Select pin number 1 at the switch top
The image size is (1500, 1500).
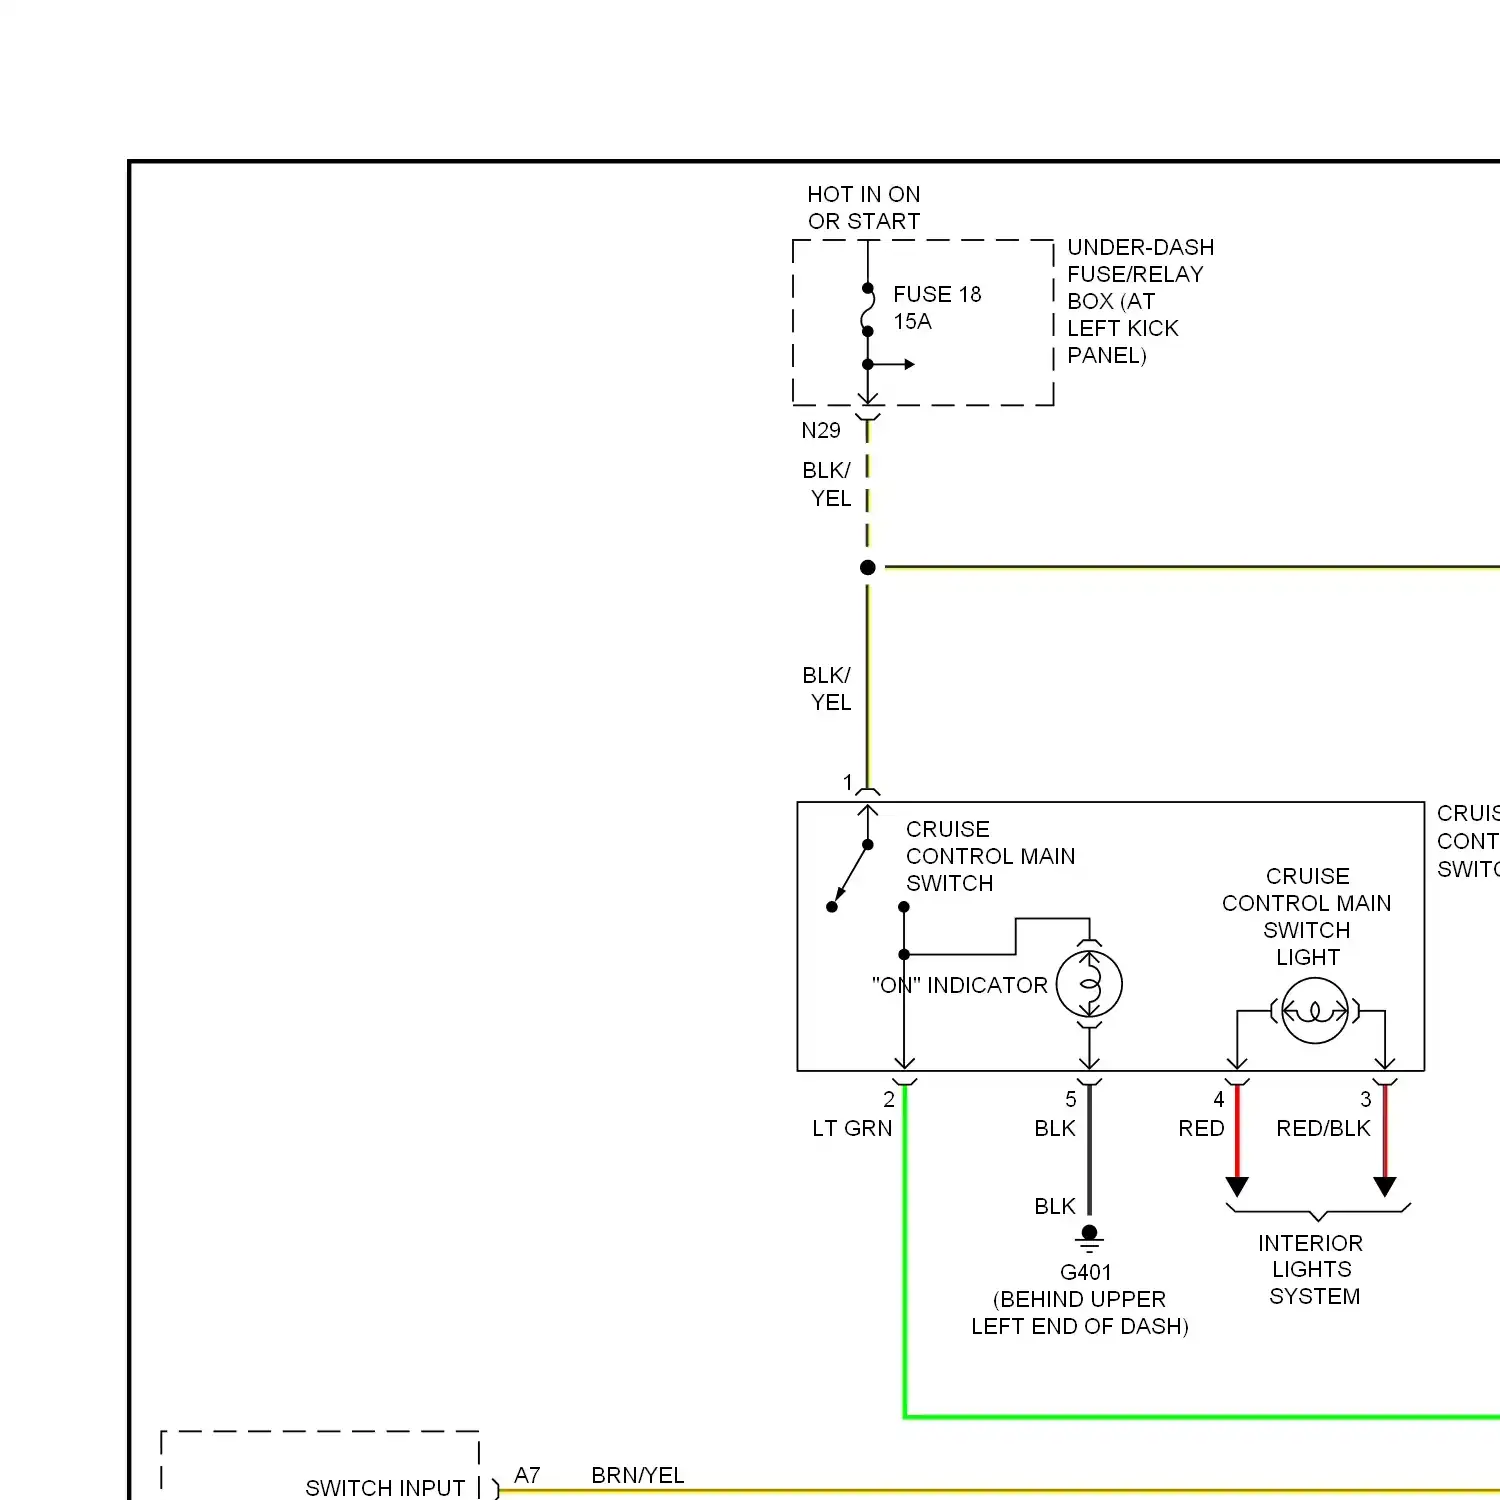tap(847, 782)
